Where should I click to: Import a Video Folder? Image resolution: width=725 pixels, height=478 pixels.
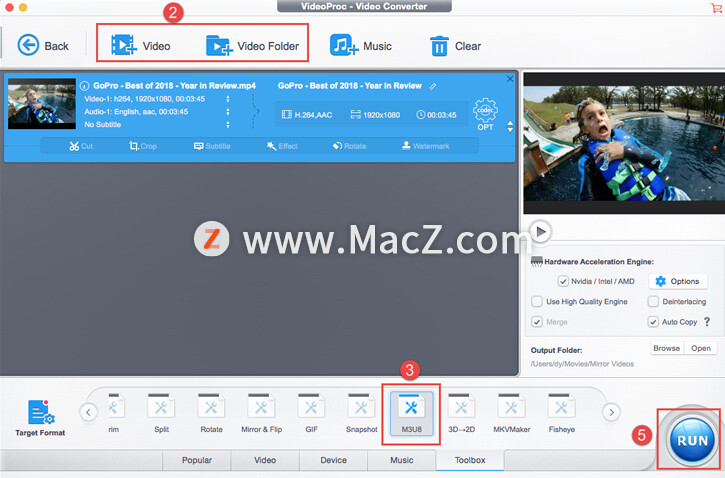252,45
